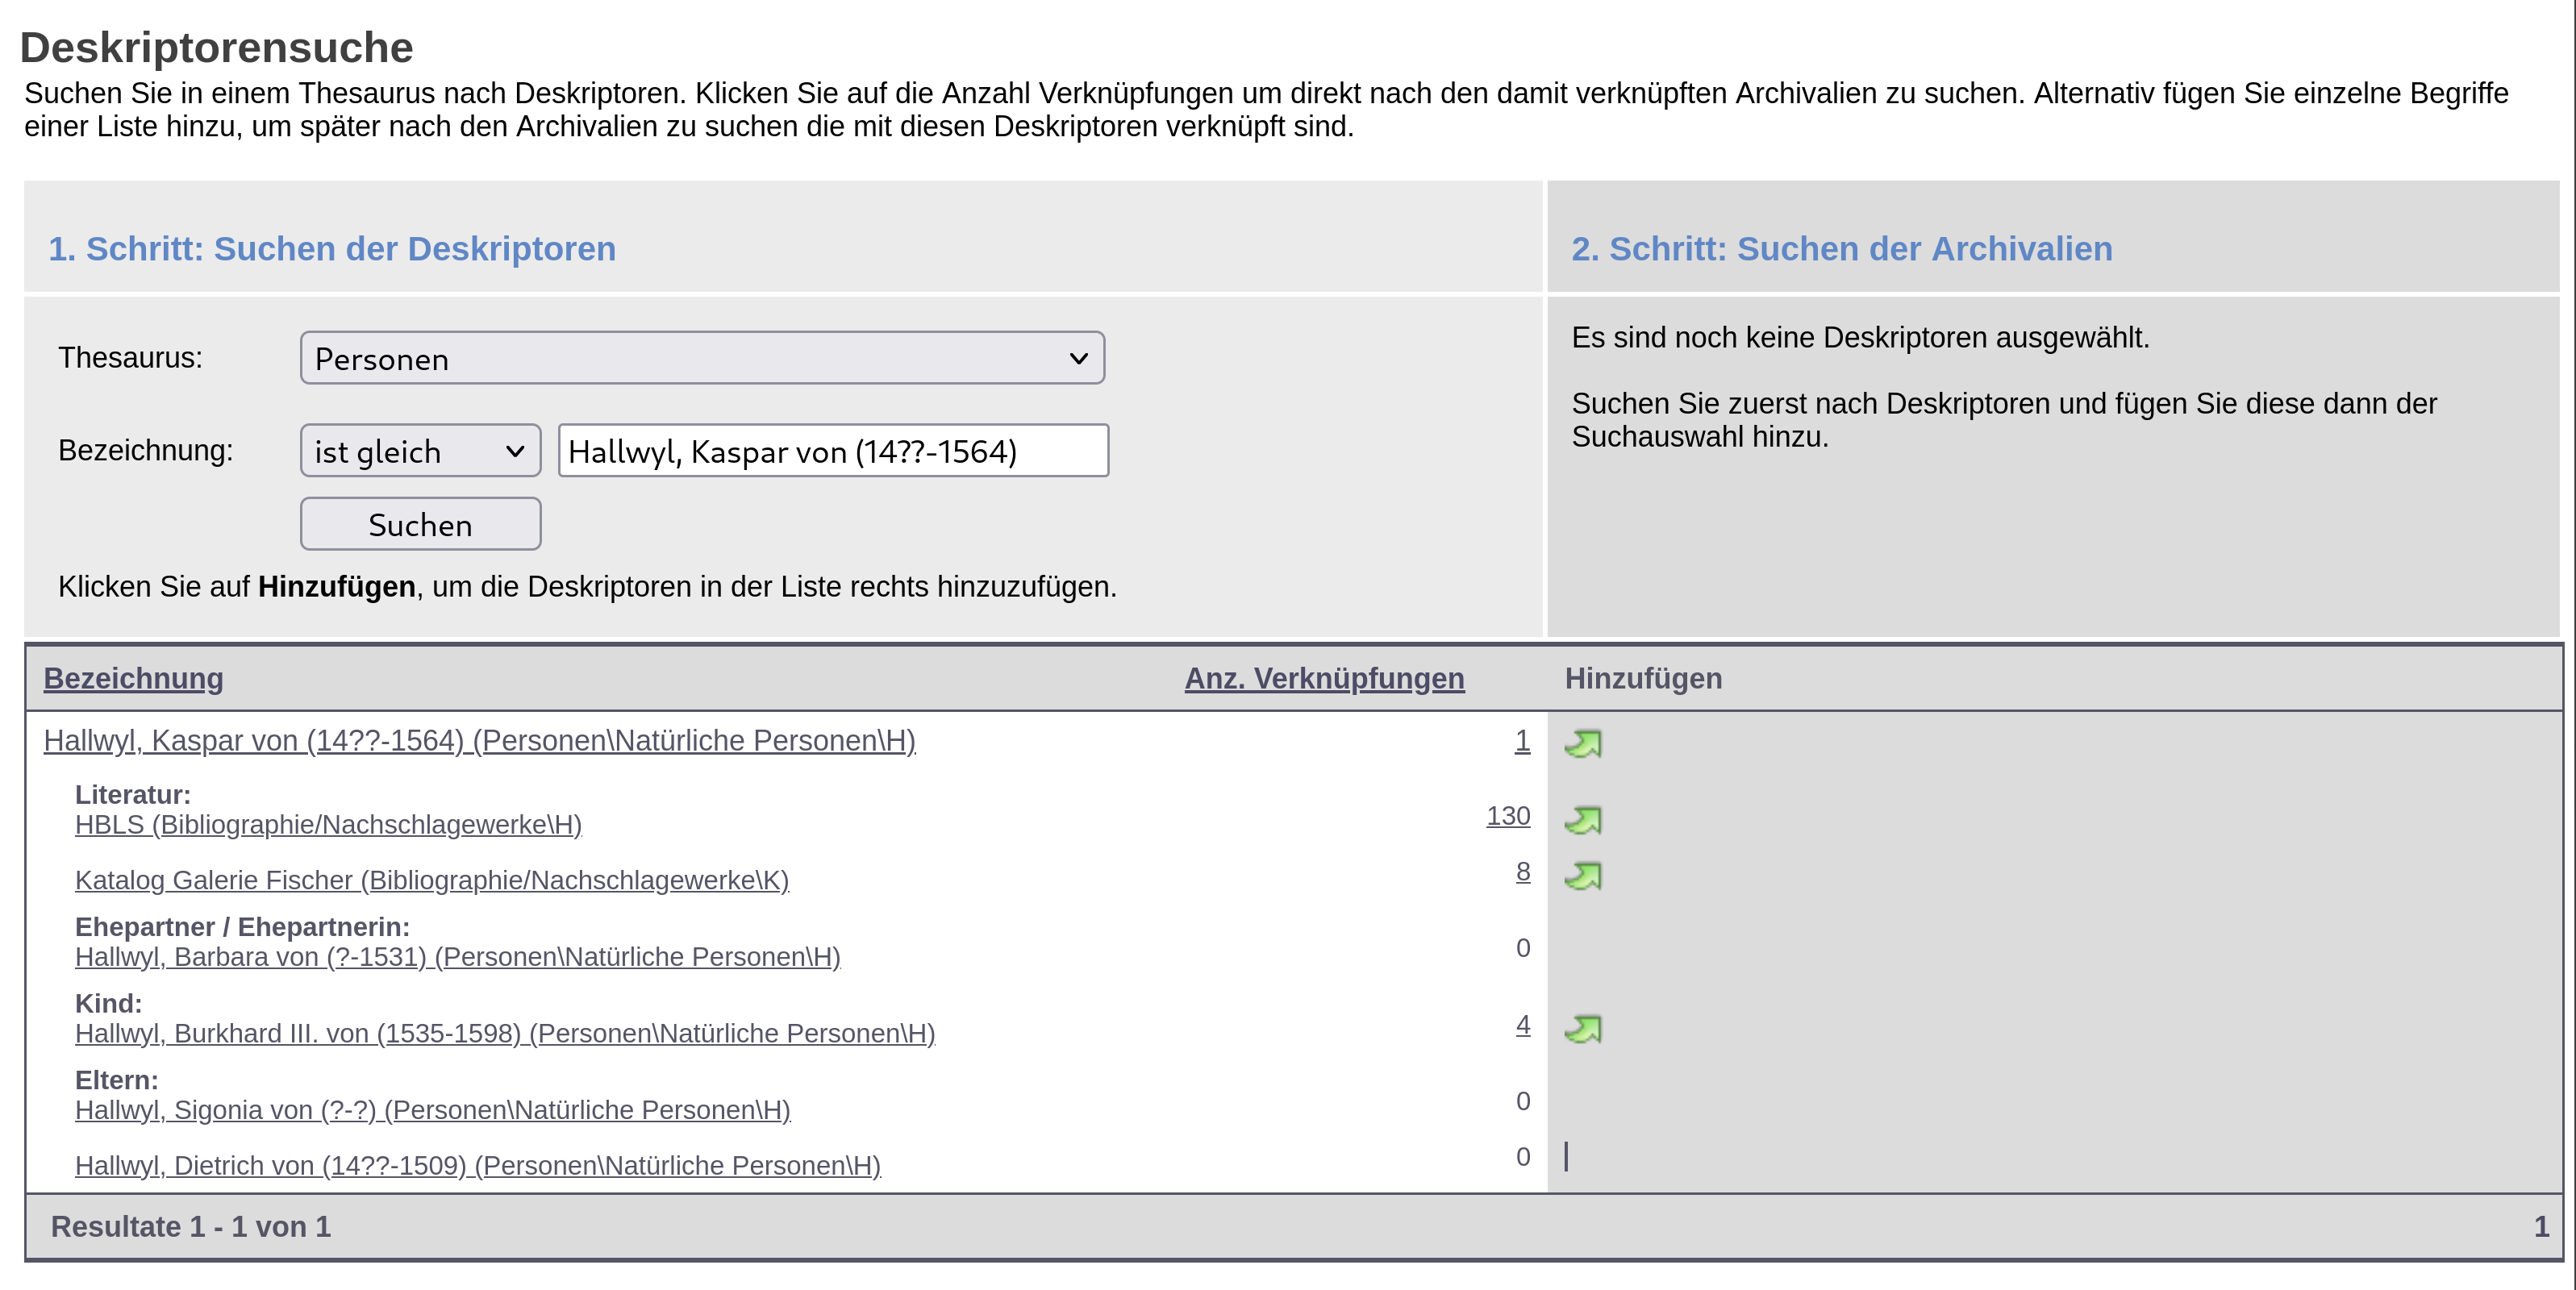Viewport: 2576px width, 1290px height.
Task: Click the Suchen button
Action: point(420,524)
